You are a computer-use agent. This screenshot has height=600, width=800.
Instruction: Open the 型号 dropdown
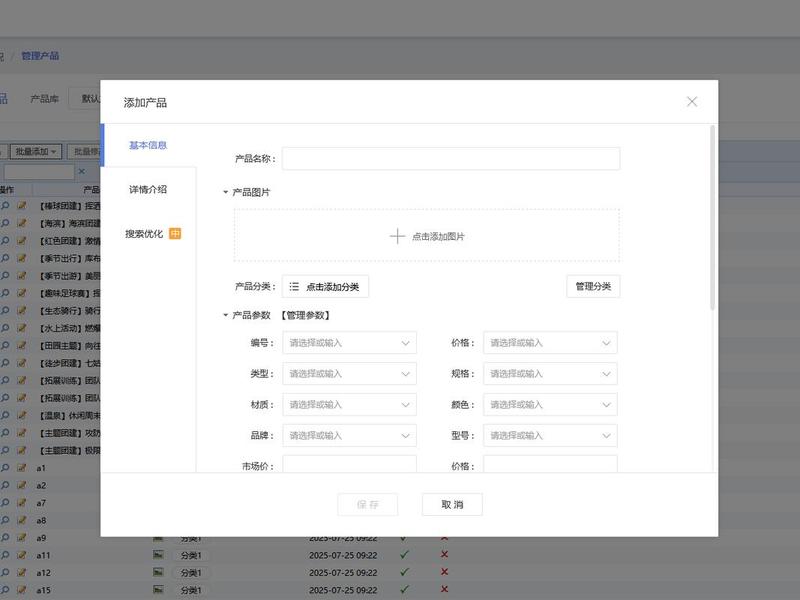pos(550,436)
